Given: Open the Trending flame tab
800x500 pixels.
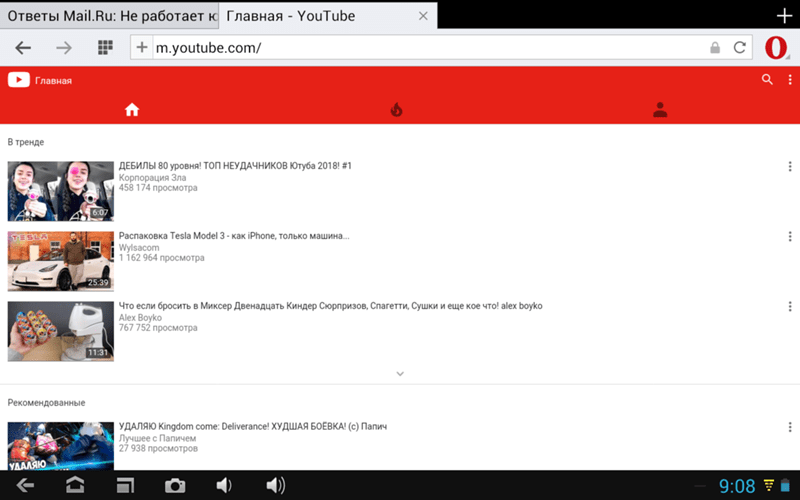Looking at the screenshot, I should [396, 110].
